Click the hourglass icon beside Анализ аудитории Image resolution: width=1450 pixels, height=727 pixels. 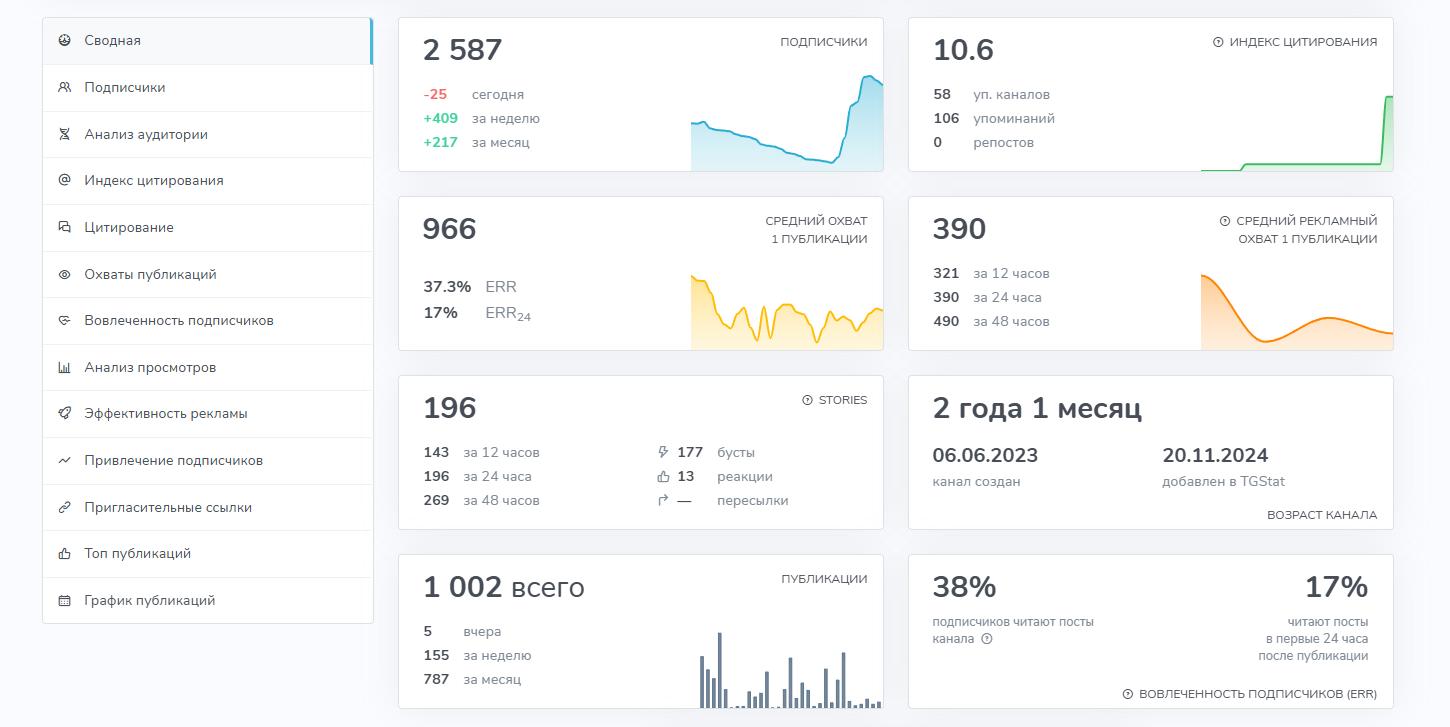point(64,134)
